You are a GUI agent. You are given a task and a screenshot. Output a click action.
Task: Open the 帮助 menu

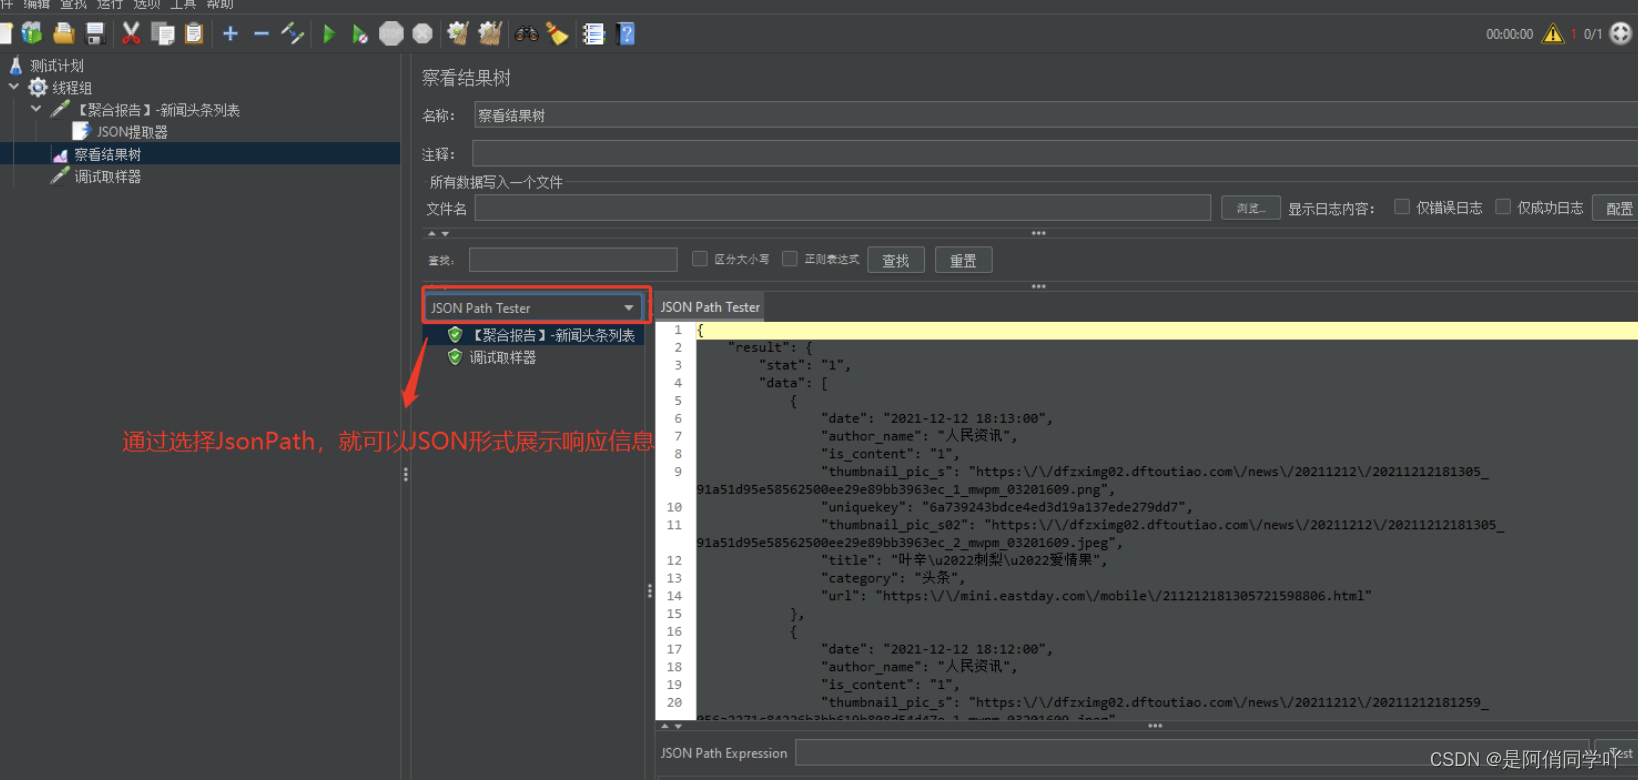[x=220, y=4]
